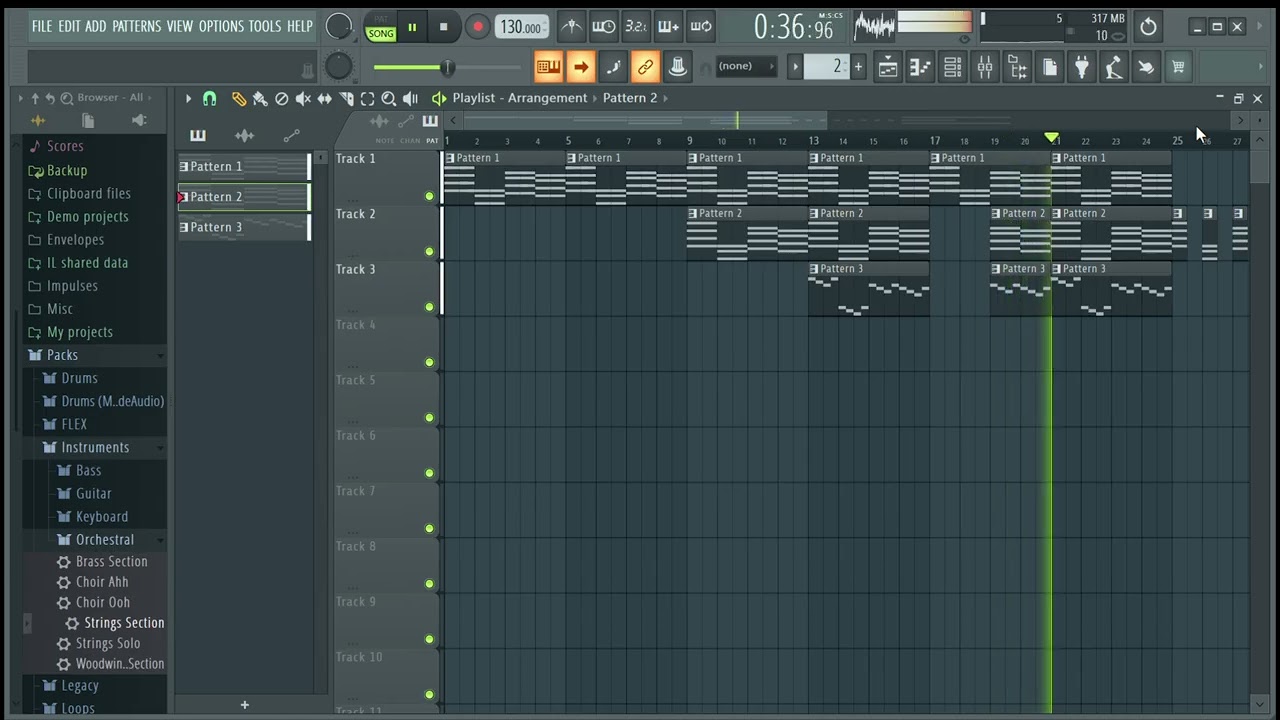Open the PATTERNS menu
This screenshot has height=720, width=1280.
tap(136, 26)
